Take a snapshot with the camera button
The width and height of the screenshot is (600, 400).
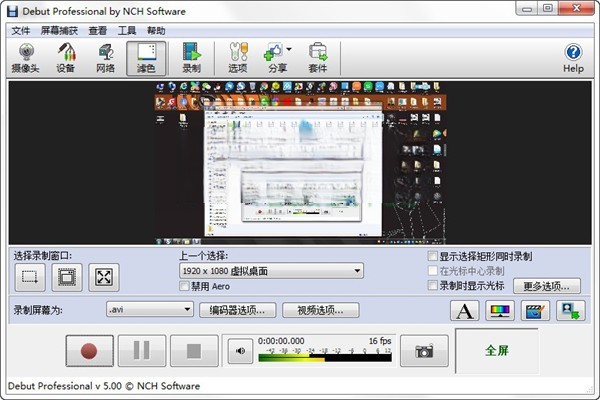pos(424,351)
